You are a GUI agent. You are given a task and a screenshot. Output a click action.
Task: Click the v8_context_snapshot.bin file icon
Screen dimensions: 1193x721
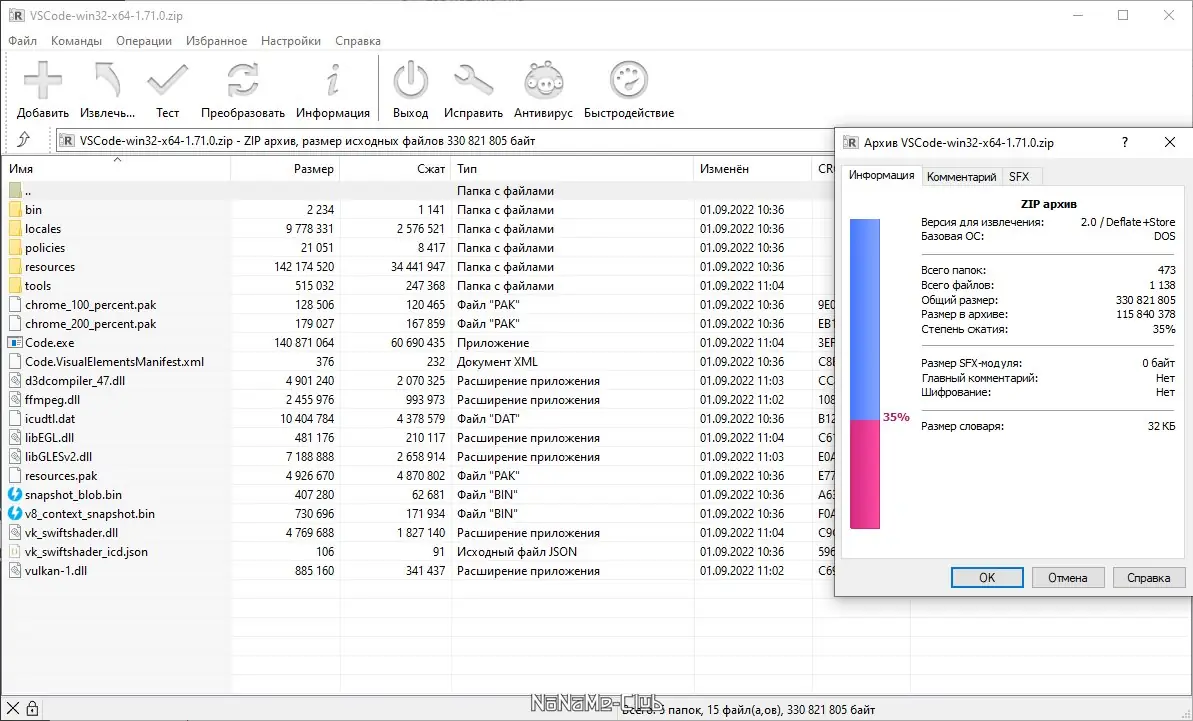click(15, 513)
